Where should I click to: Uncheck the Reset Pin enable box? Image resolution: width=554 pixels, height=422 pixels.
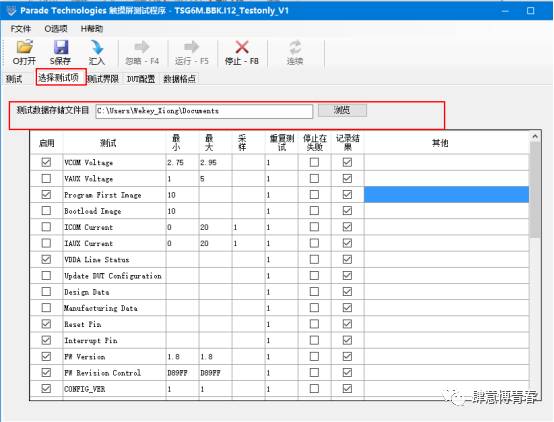tap(46, 324)
